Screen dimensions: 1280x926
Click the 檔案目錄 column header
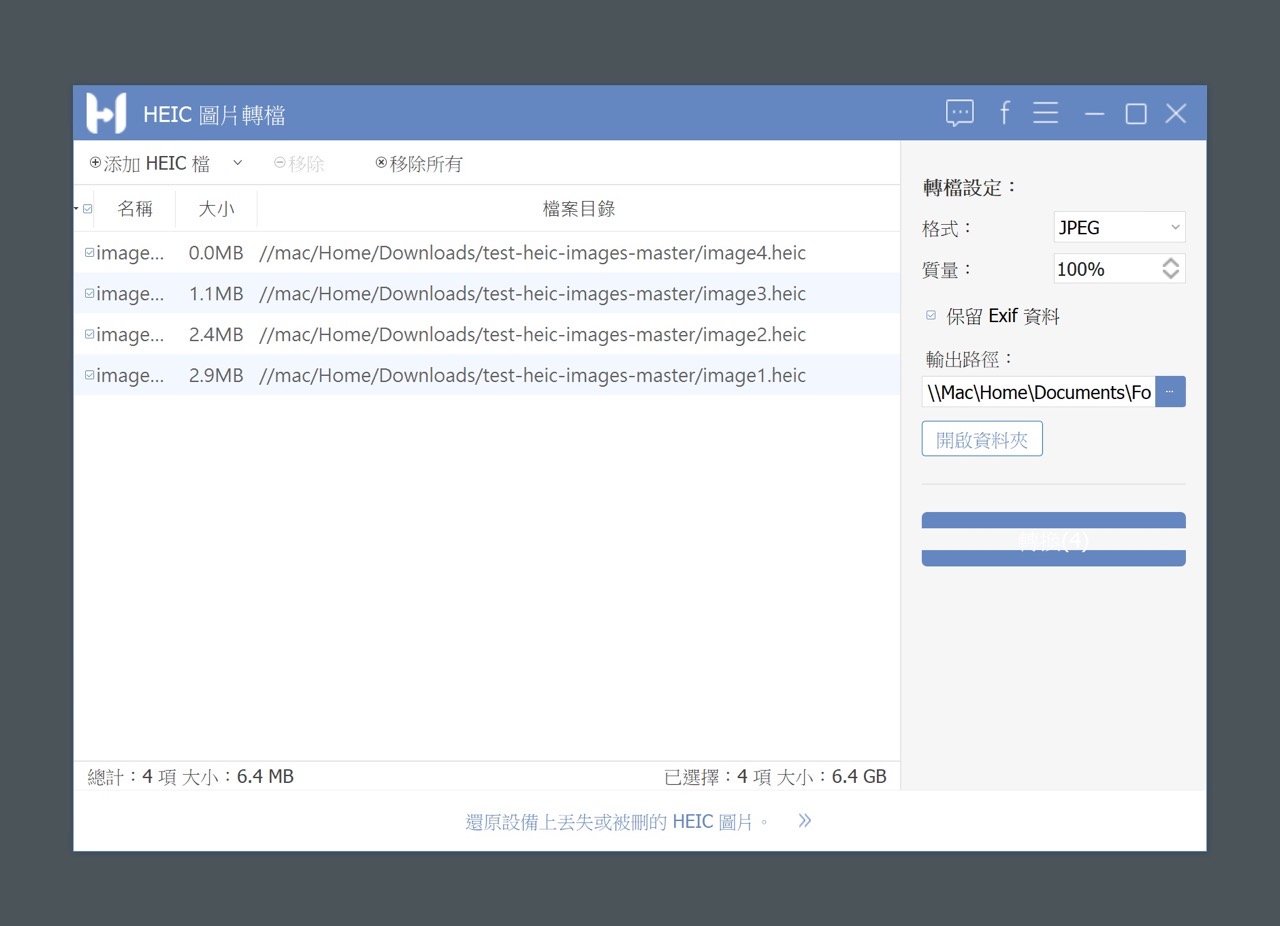579,209
